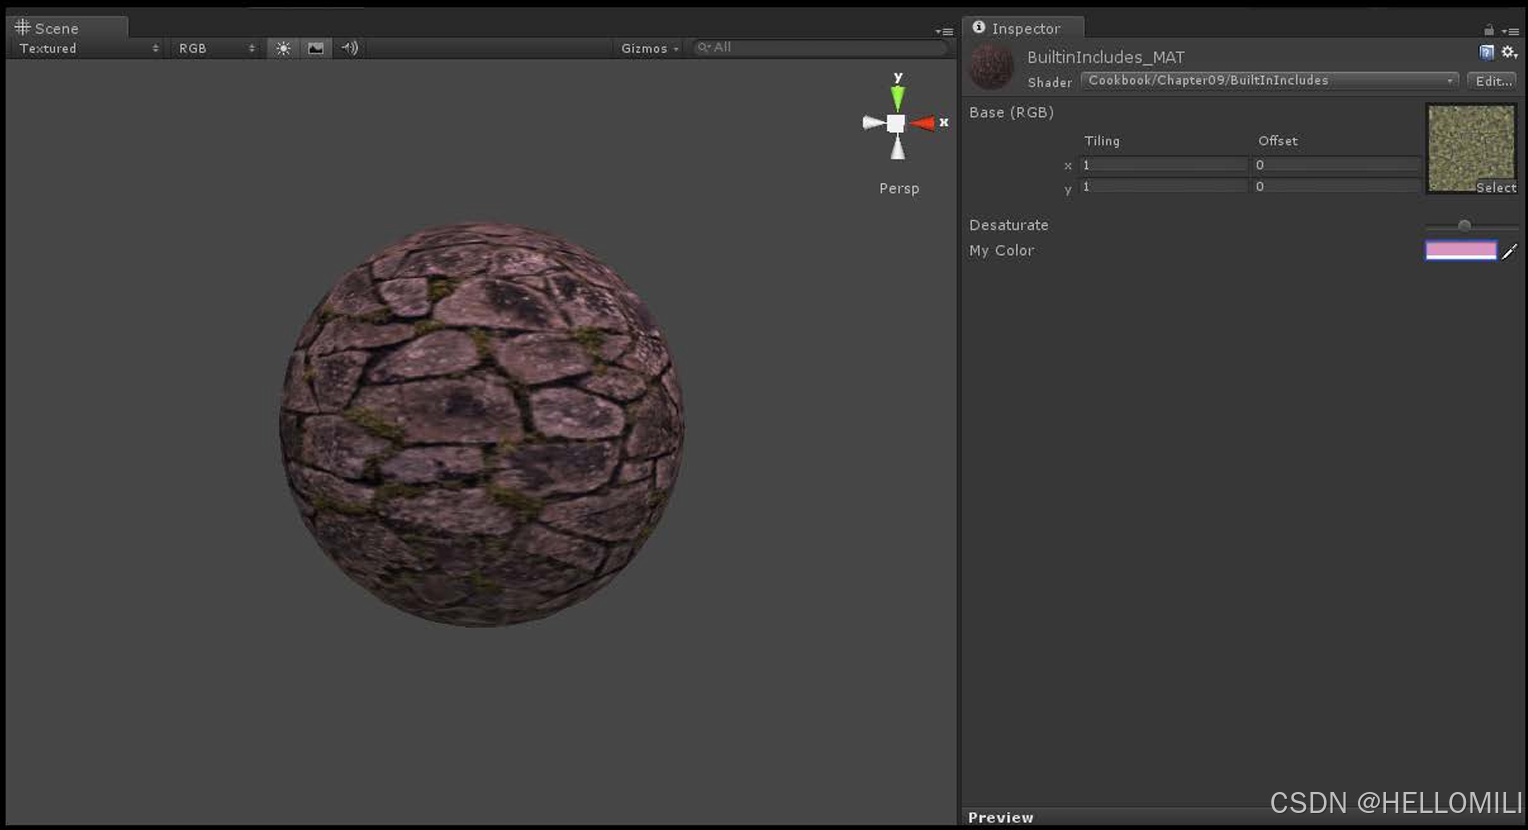Select the Inspector tab
This screenshot has height=830, width=1528.
coord(1022,28)
